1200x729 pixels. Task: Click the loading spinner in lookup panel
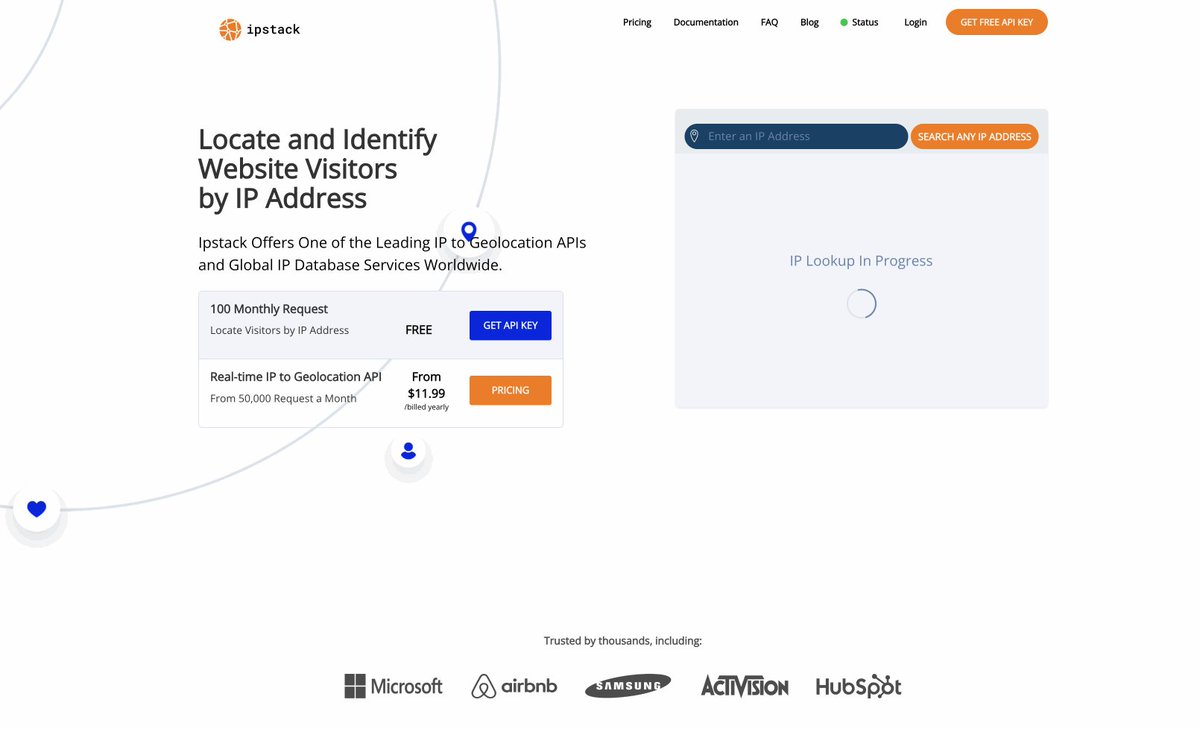(862, 304)
